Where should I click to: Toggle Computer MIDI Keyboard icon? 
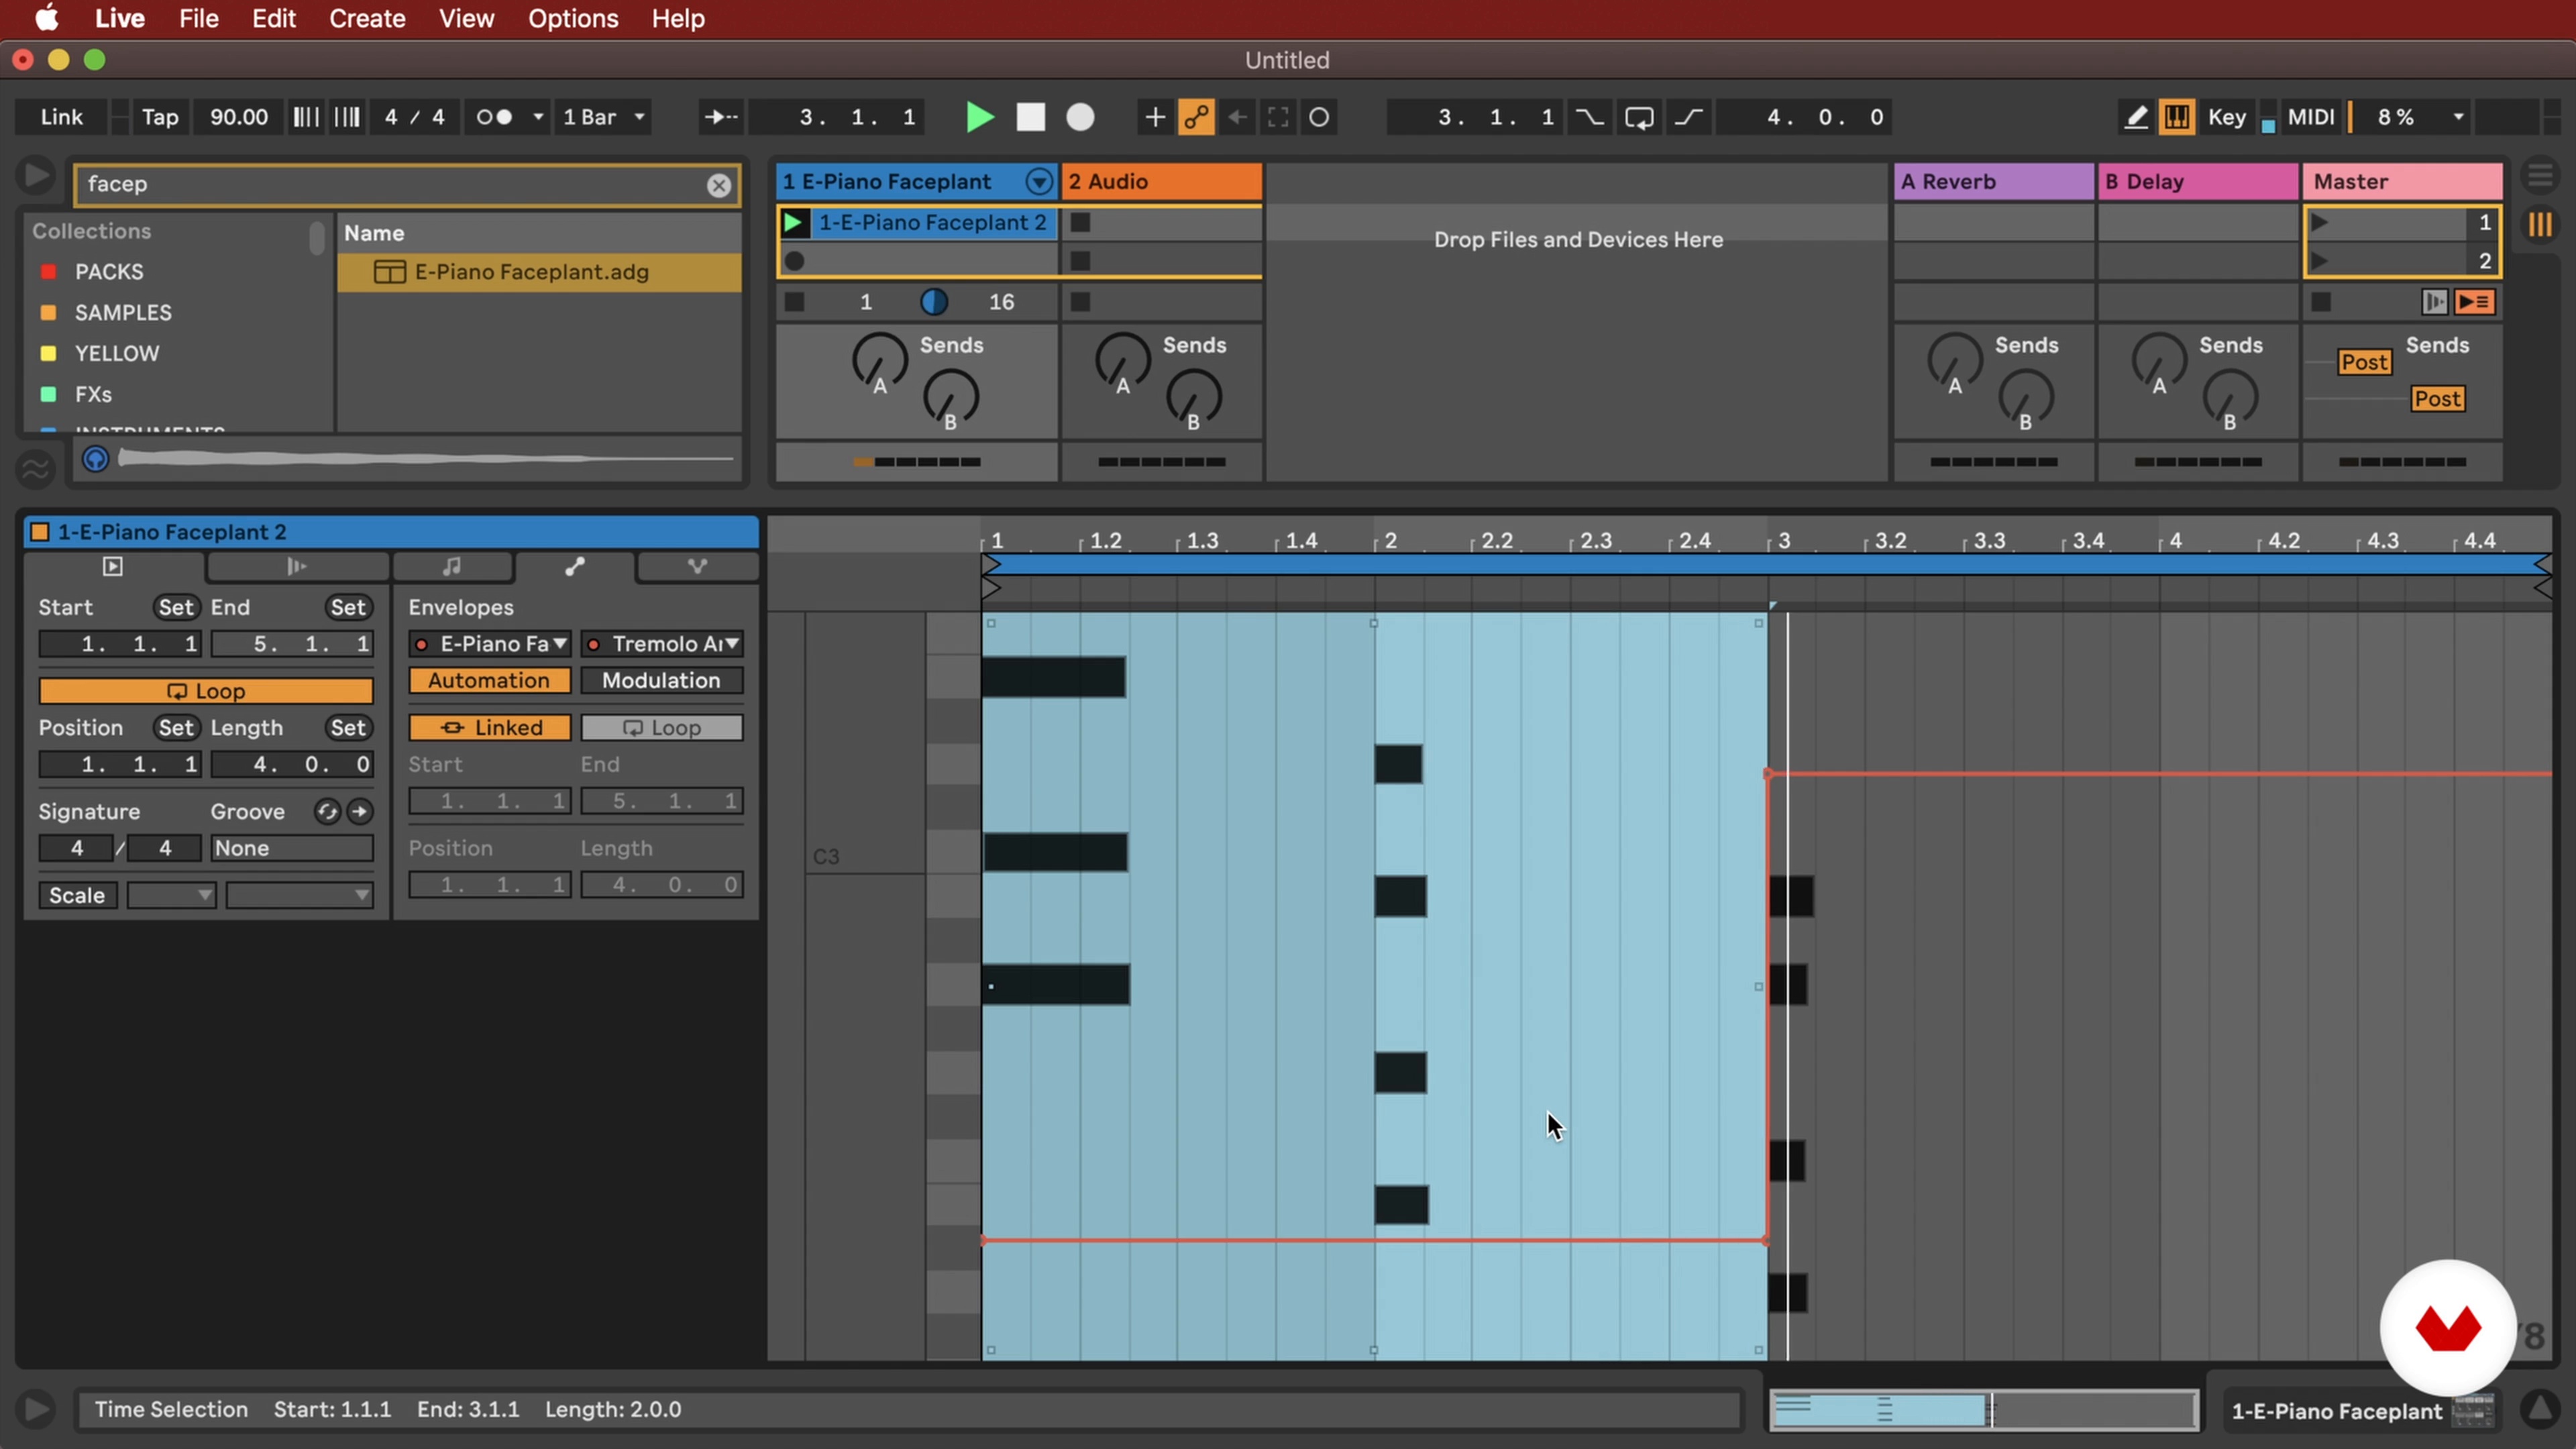coord(2176,117)
